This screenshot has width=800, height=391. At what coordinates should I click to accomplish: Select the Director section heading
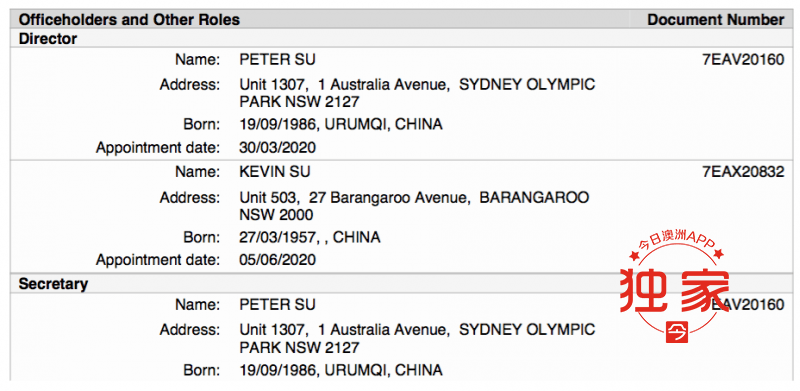coord(47,39)
